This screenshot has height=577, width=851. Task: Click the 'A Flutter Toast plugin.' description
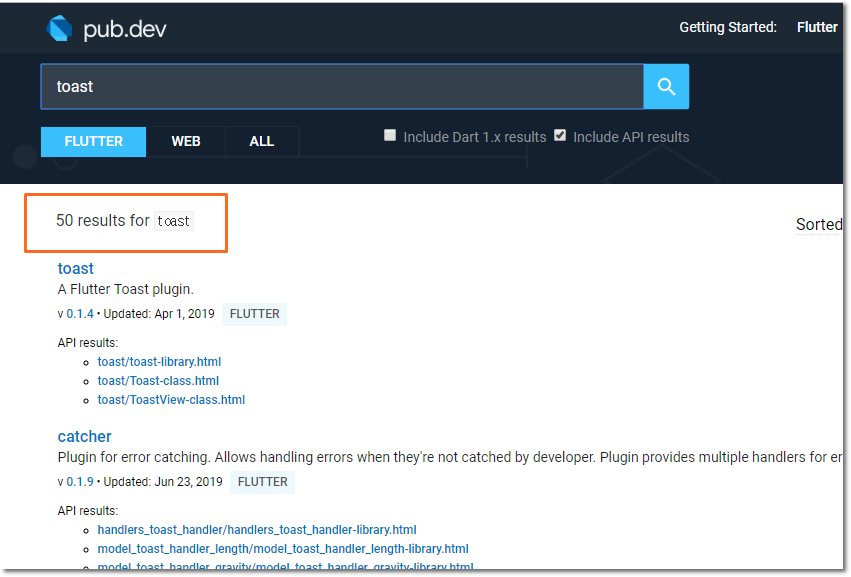click(x=125, y=289)
